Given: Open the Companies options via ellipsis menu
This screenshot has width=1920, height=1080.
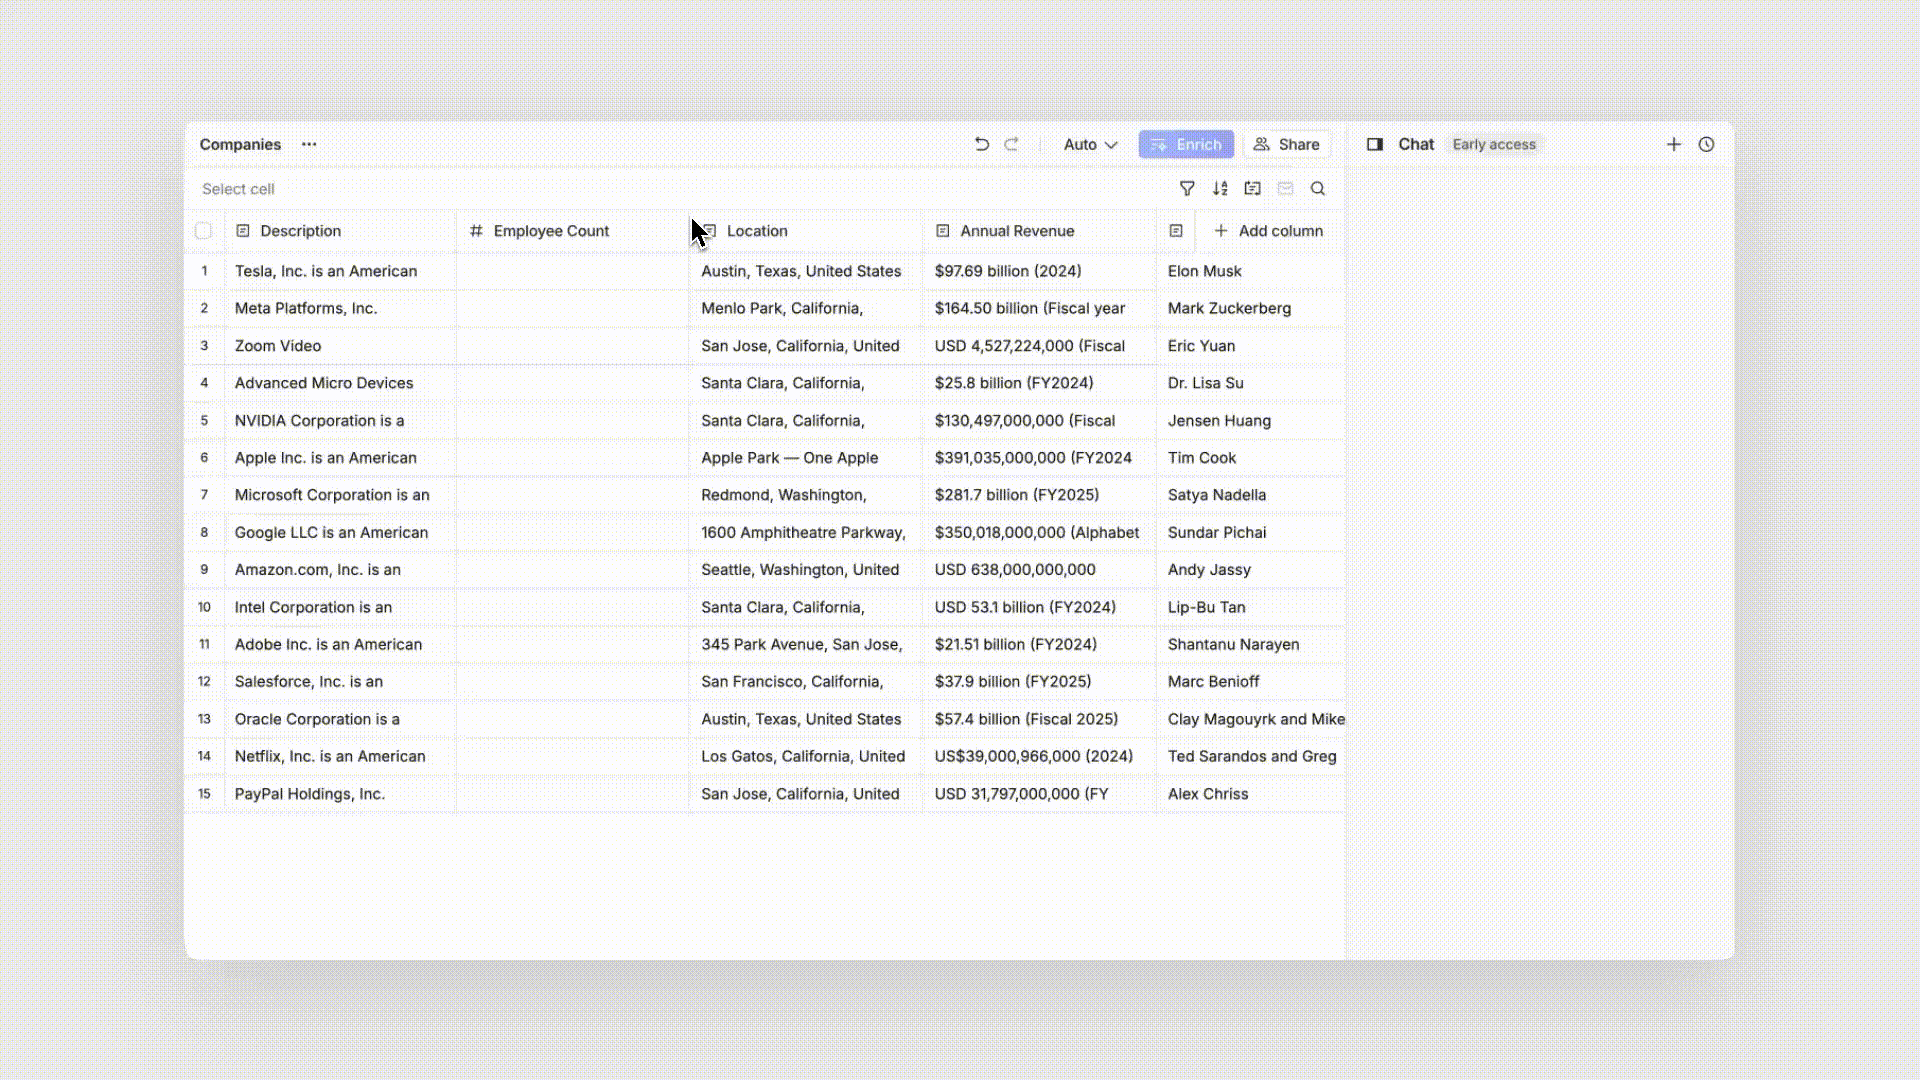Looking at the screenshot, I should [x=309, y=144].
